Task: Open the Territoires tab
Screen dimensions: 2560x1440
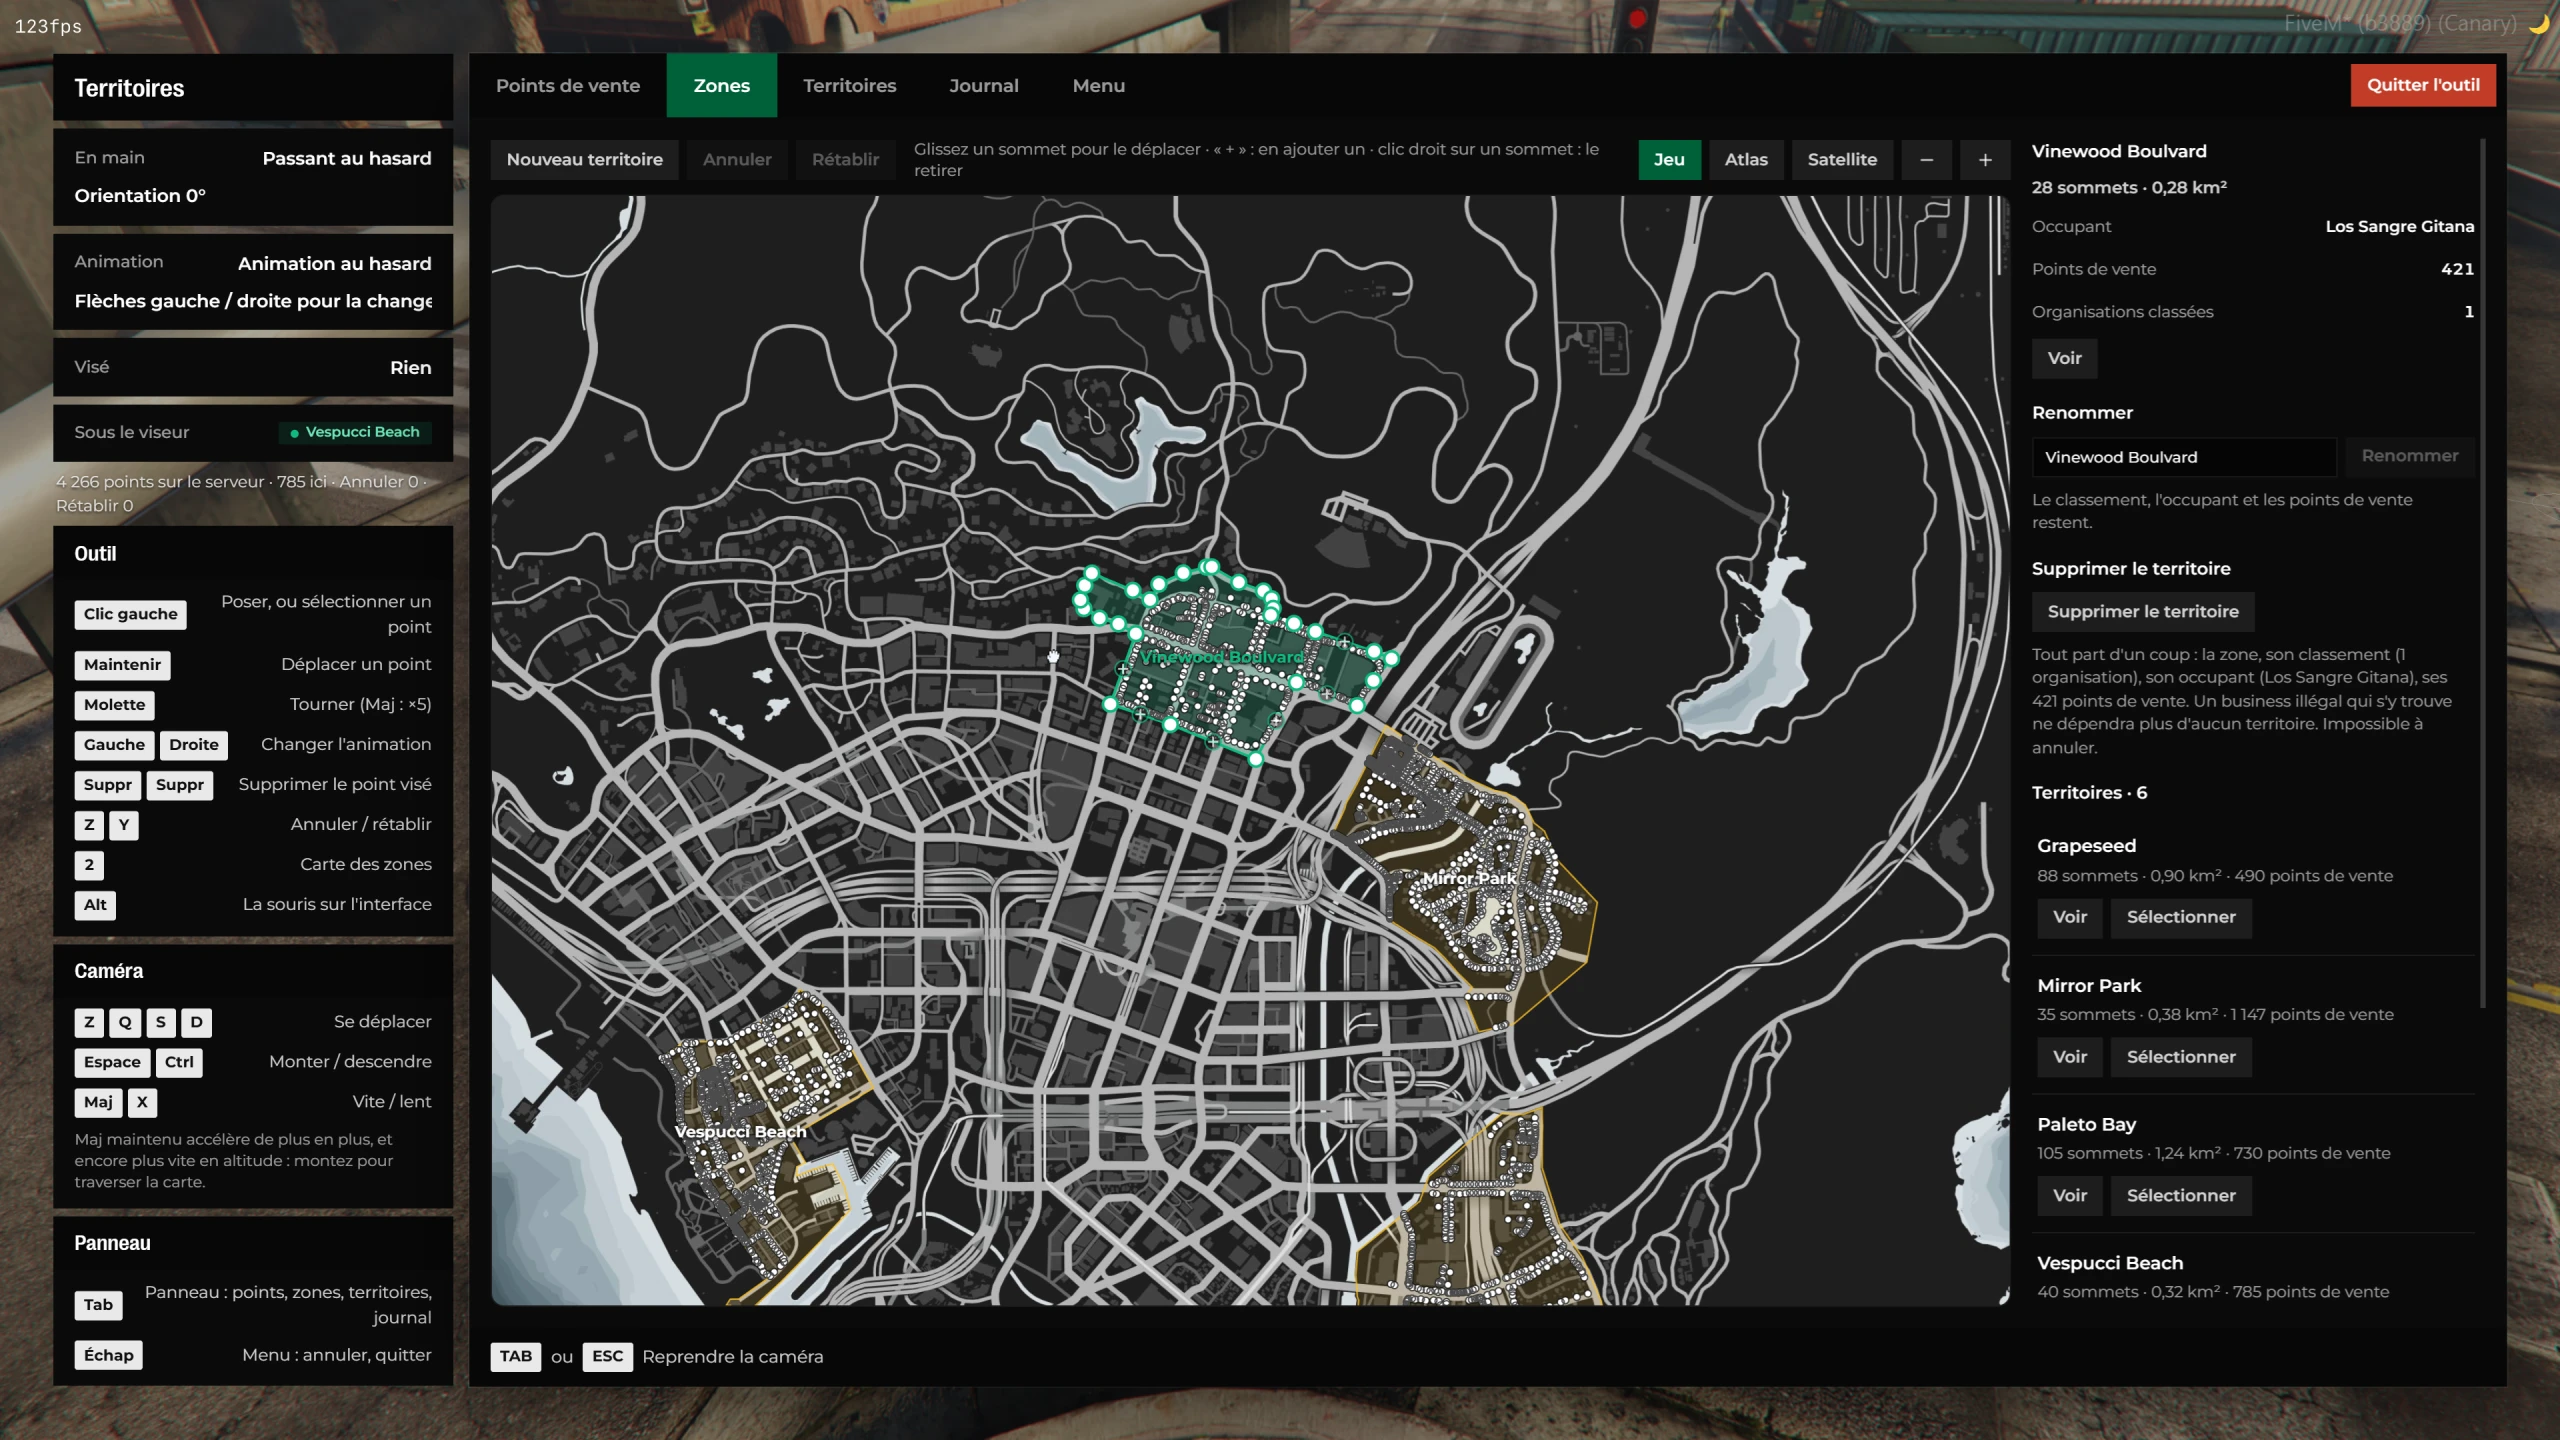Action: [x=850, y=86]
